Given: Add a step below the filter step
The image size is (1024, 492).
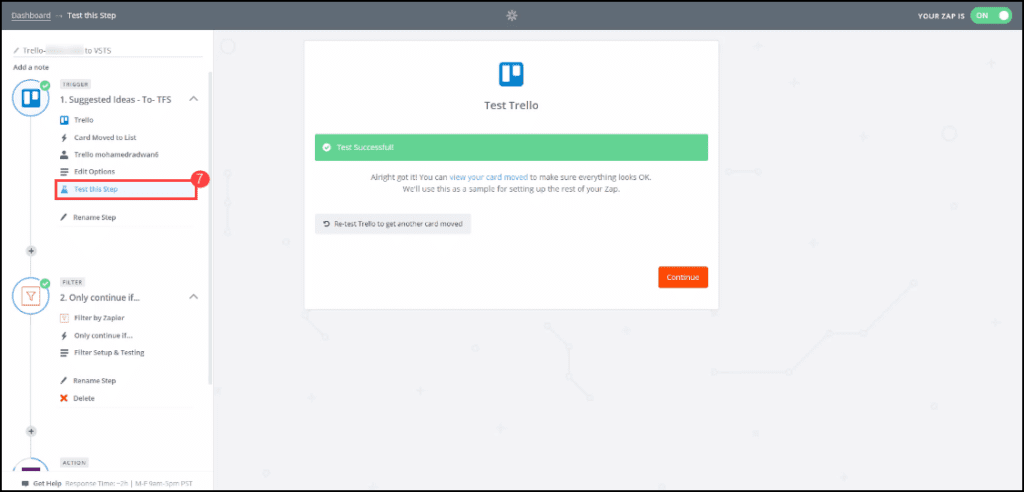Looking at the screenshot, I should [31, 431].
